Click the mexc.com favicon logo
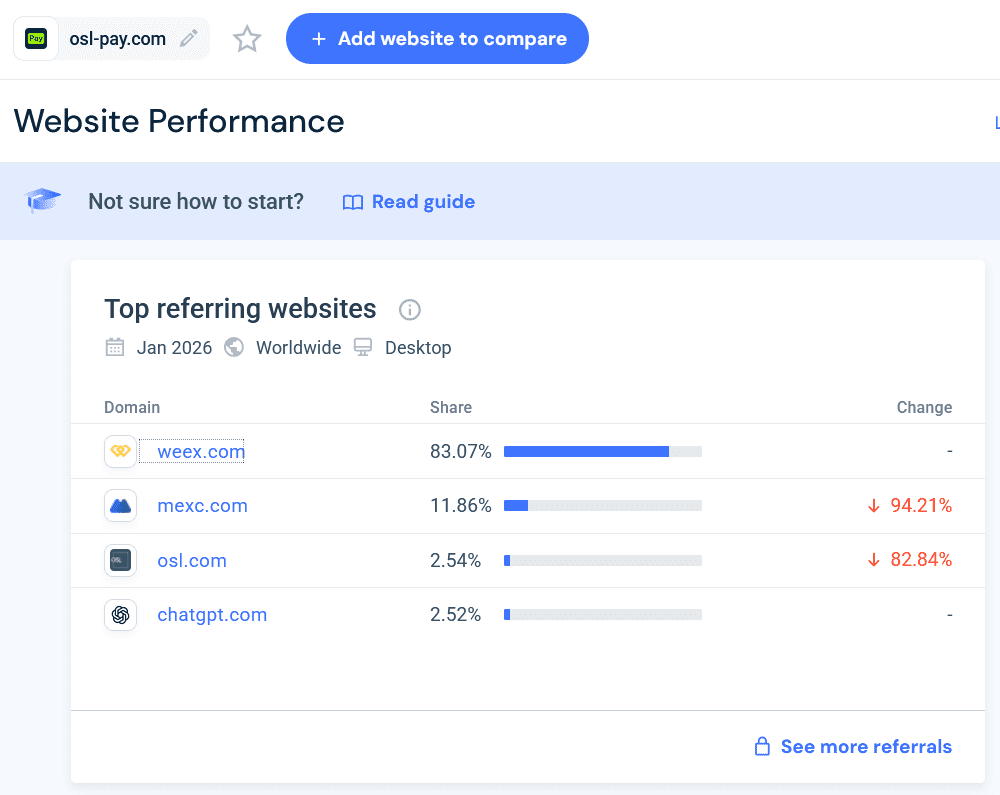This screenshot has width=1000, height=795. point(120,506)
